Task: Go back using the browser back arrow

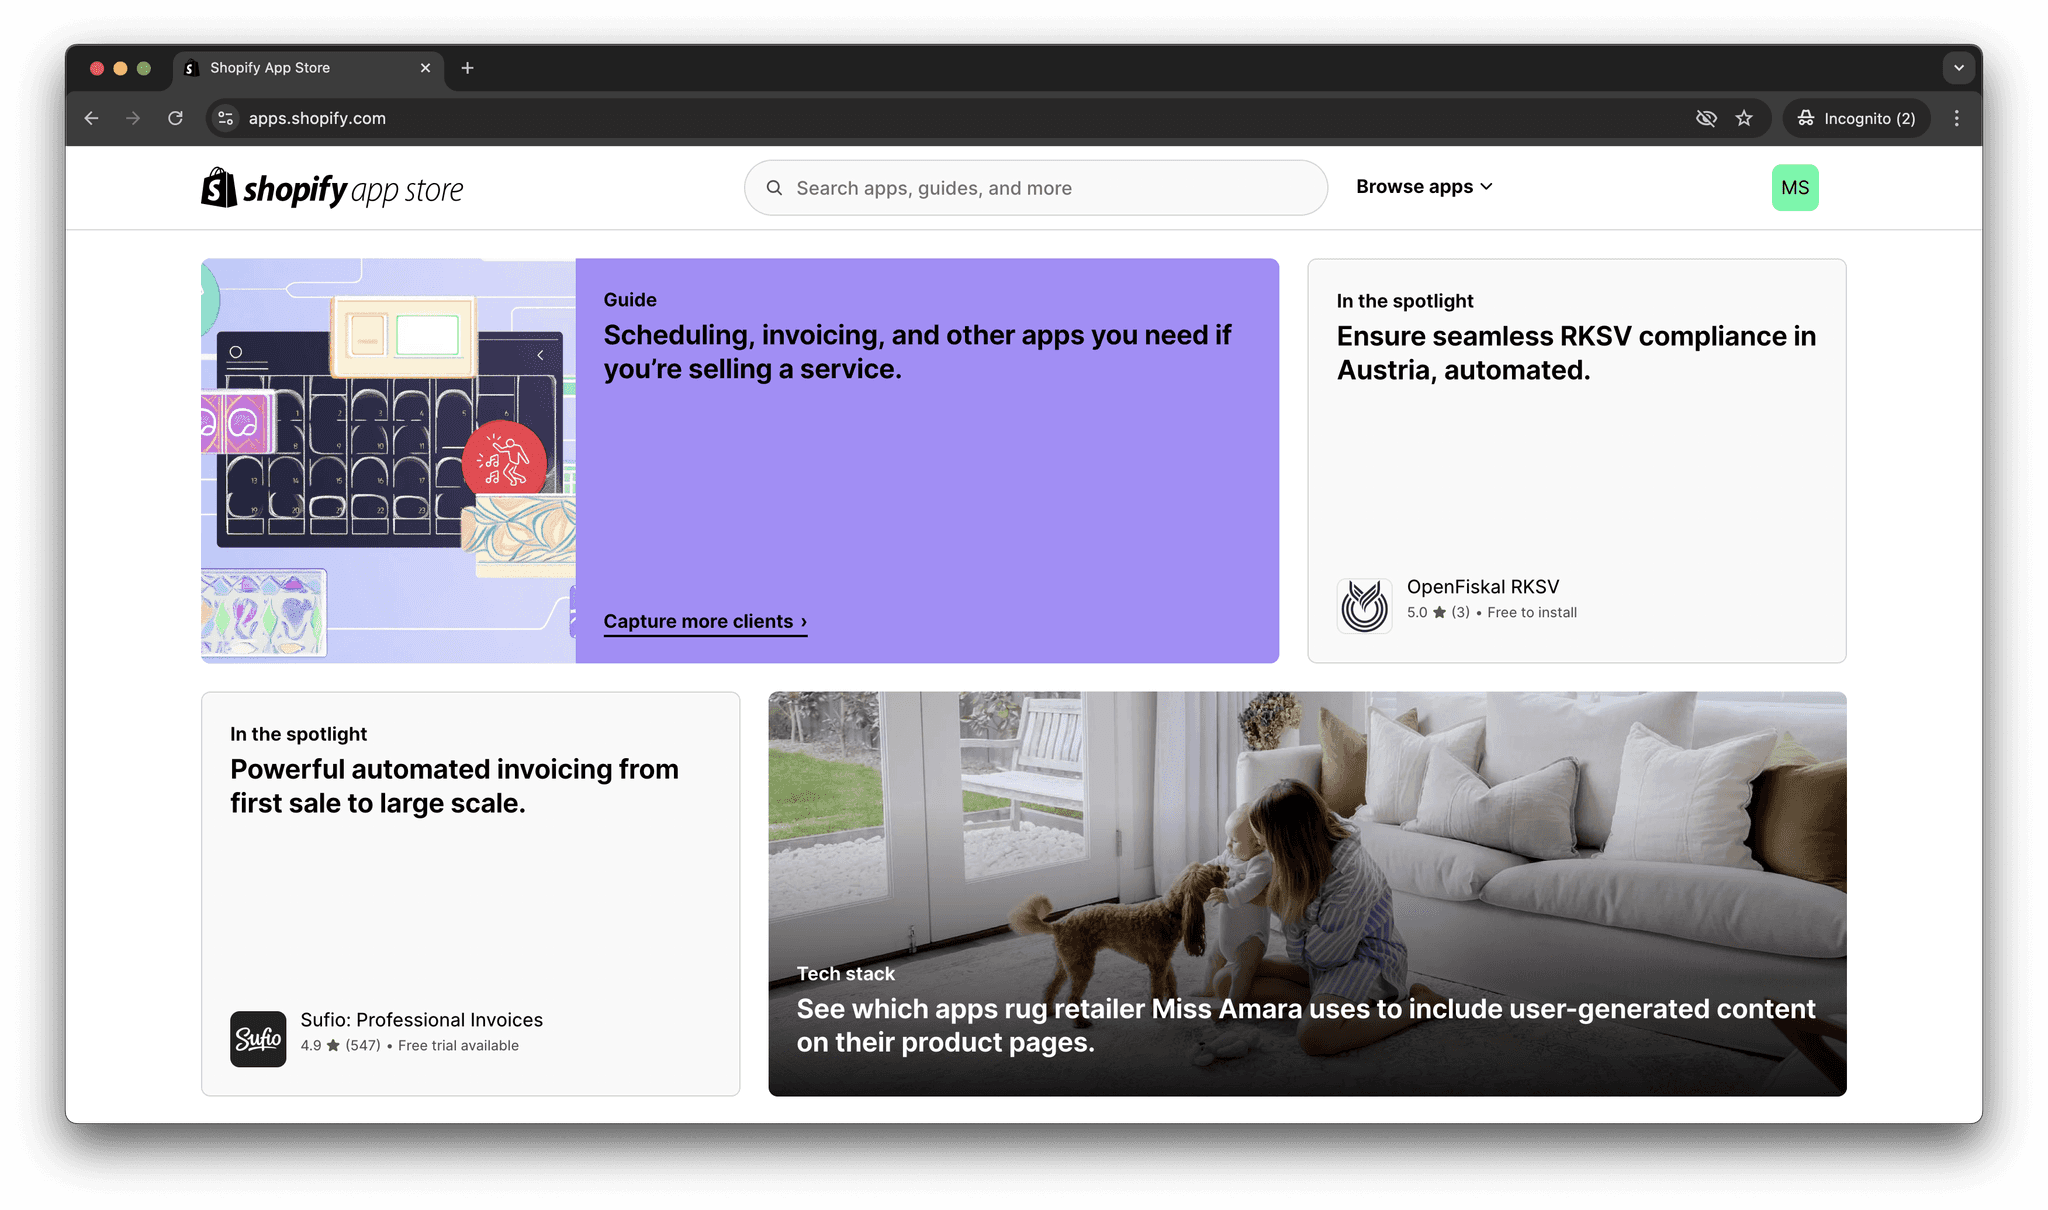Action: point(92,118)
